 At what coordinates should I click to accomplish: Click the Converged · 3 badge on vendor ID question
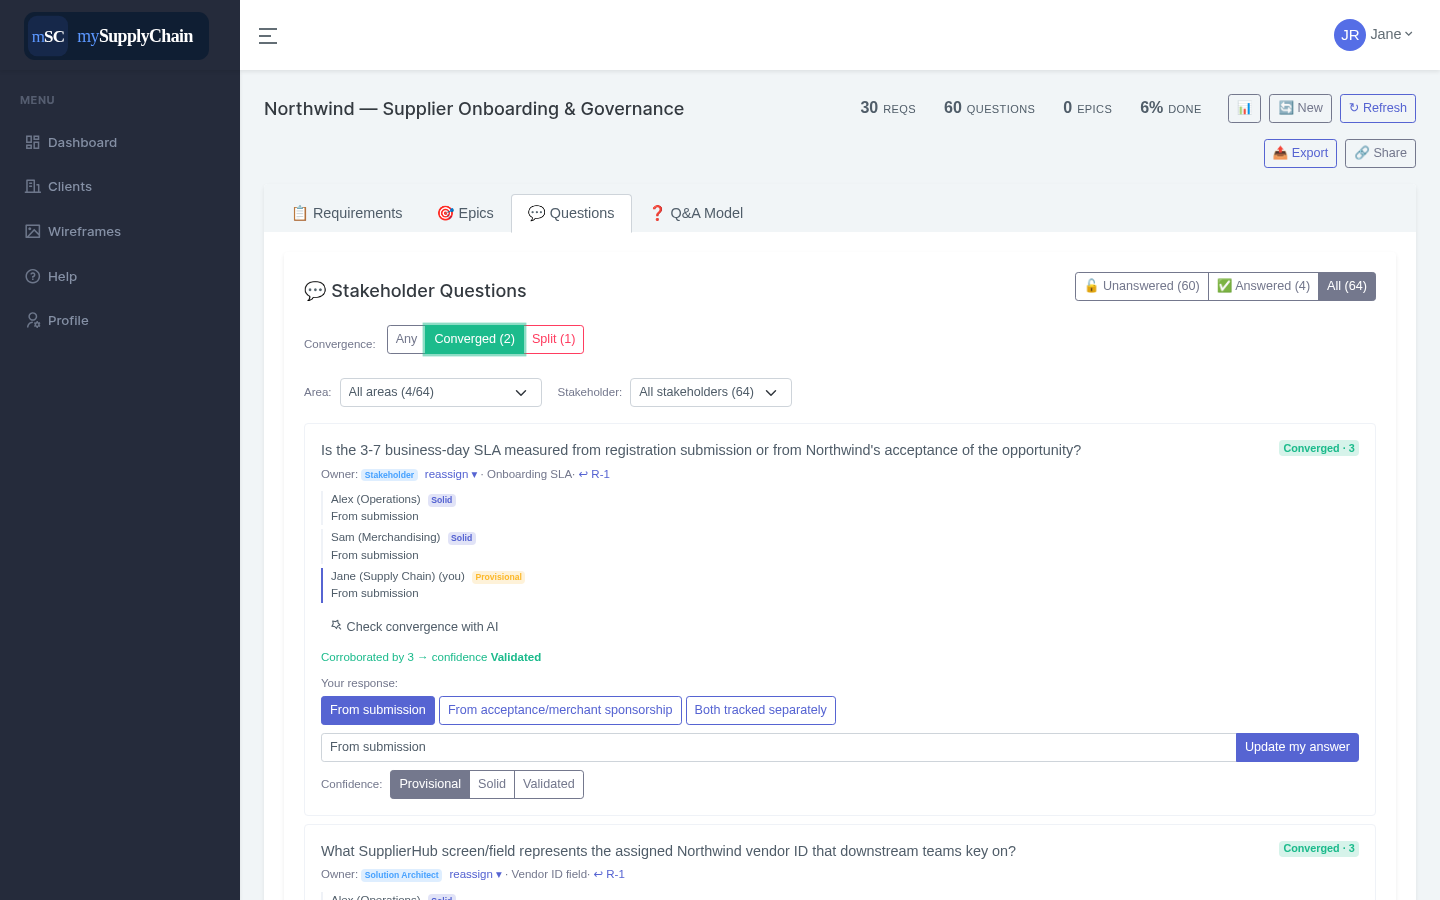[1319, 848]
